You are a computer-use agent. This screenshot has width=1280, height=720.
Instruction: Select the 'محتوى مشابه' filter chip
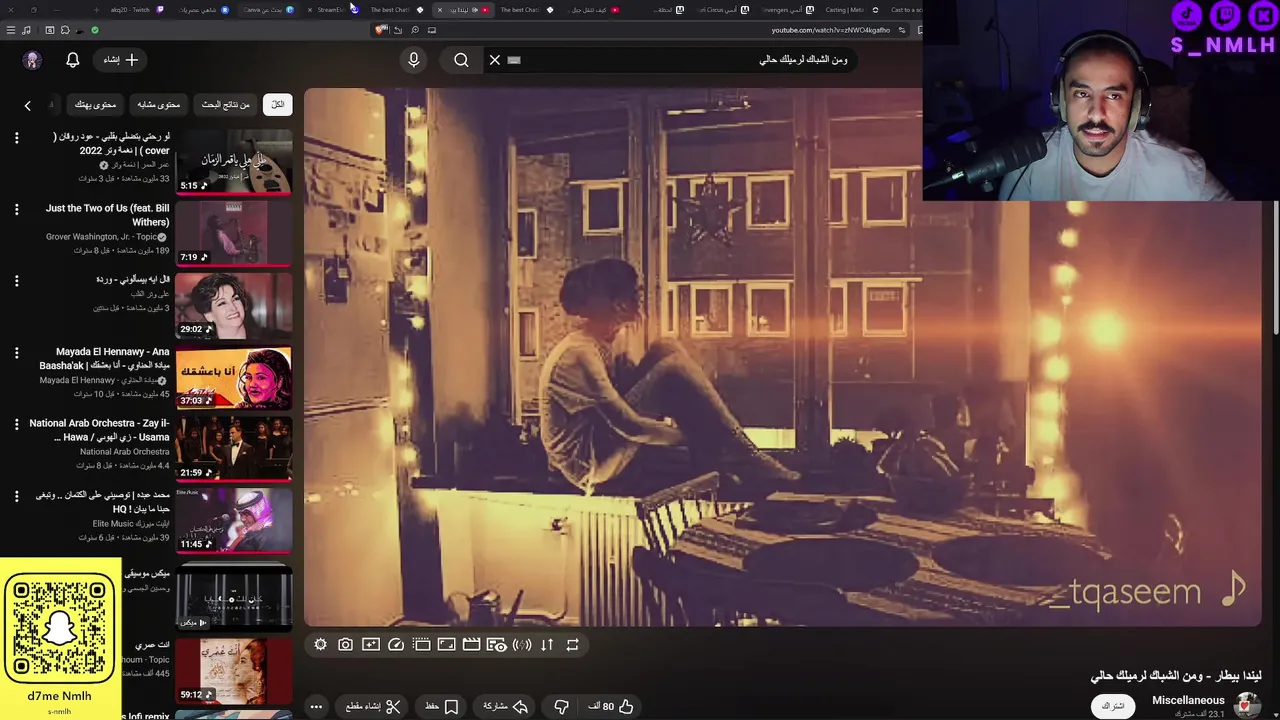tap(159, 104)
